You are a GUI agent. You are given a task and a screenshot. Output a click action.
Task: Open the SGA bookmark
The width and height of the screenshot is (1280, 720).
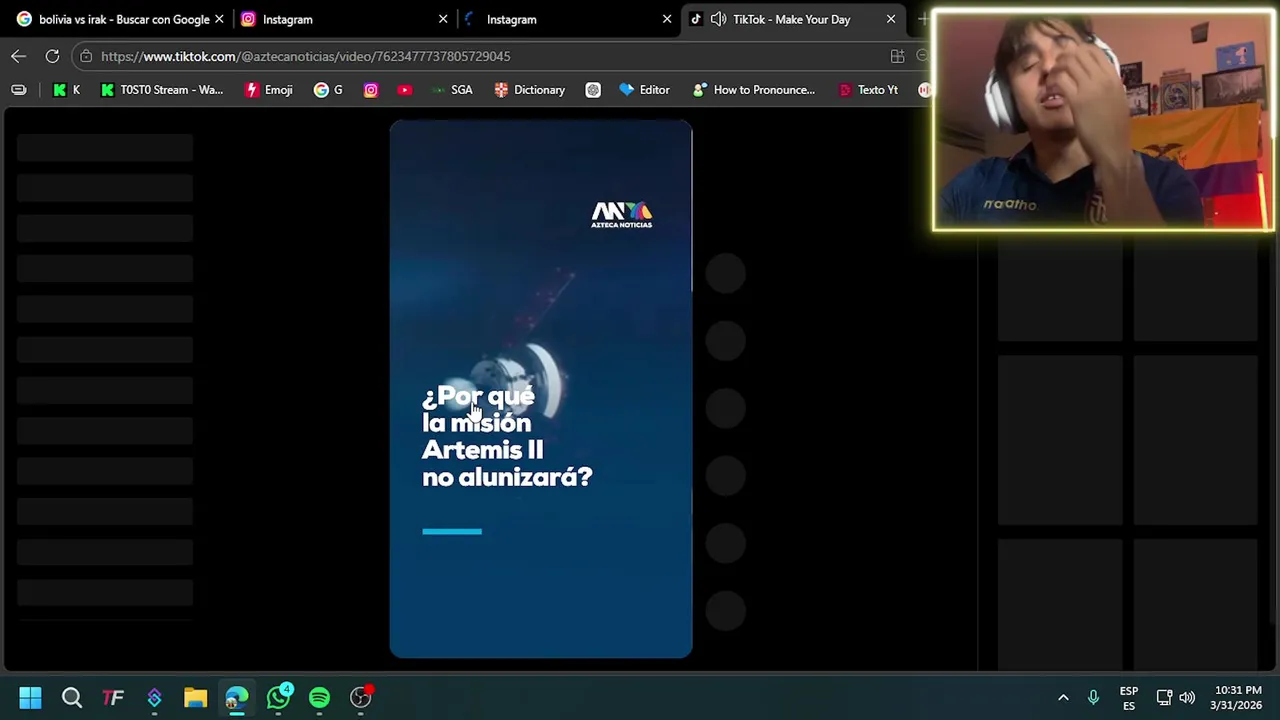[x=452, y=90]
